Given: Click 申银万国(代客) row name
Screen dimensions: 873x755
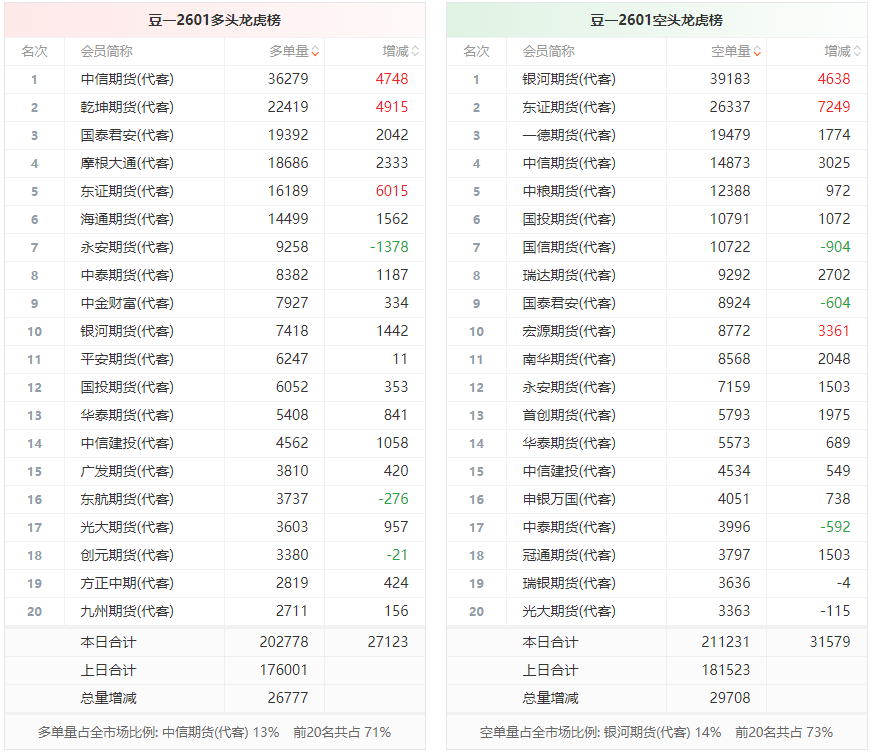Looking at the screenshot, I should coord(569,499).
